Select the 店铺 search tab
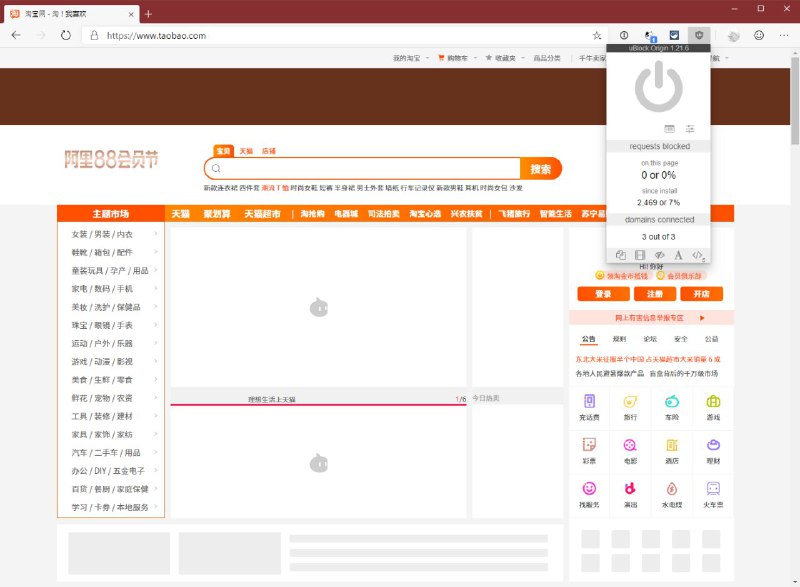The height and width of the screenshot is (587, 800). click(x=269, y=151)
